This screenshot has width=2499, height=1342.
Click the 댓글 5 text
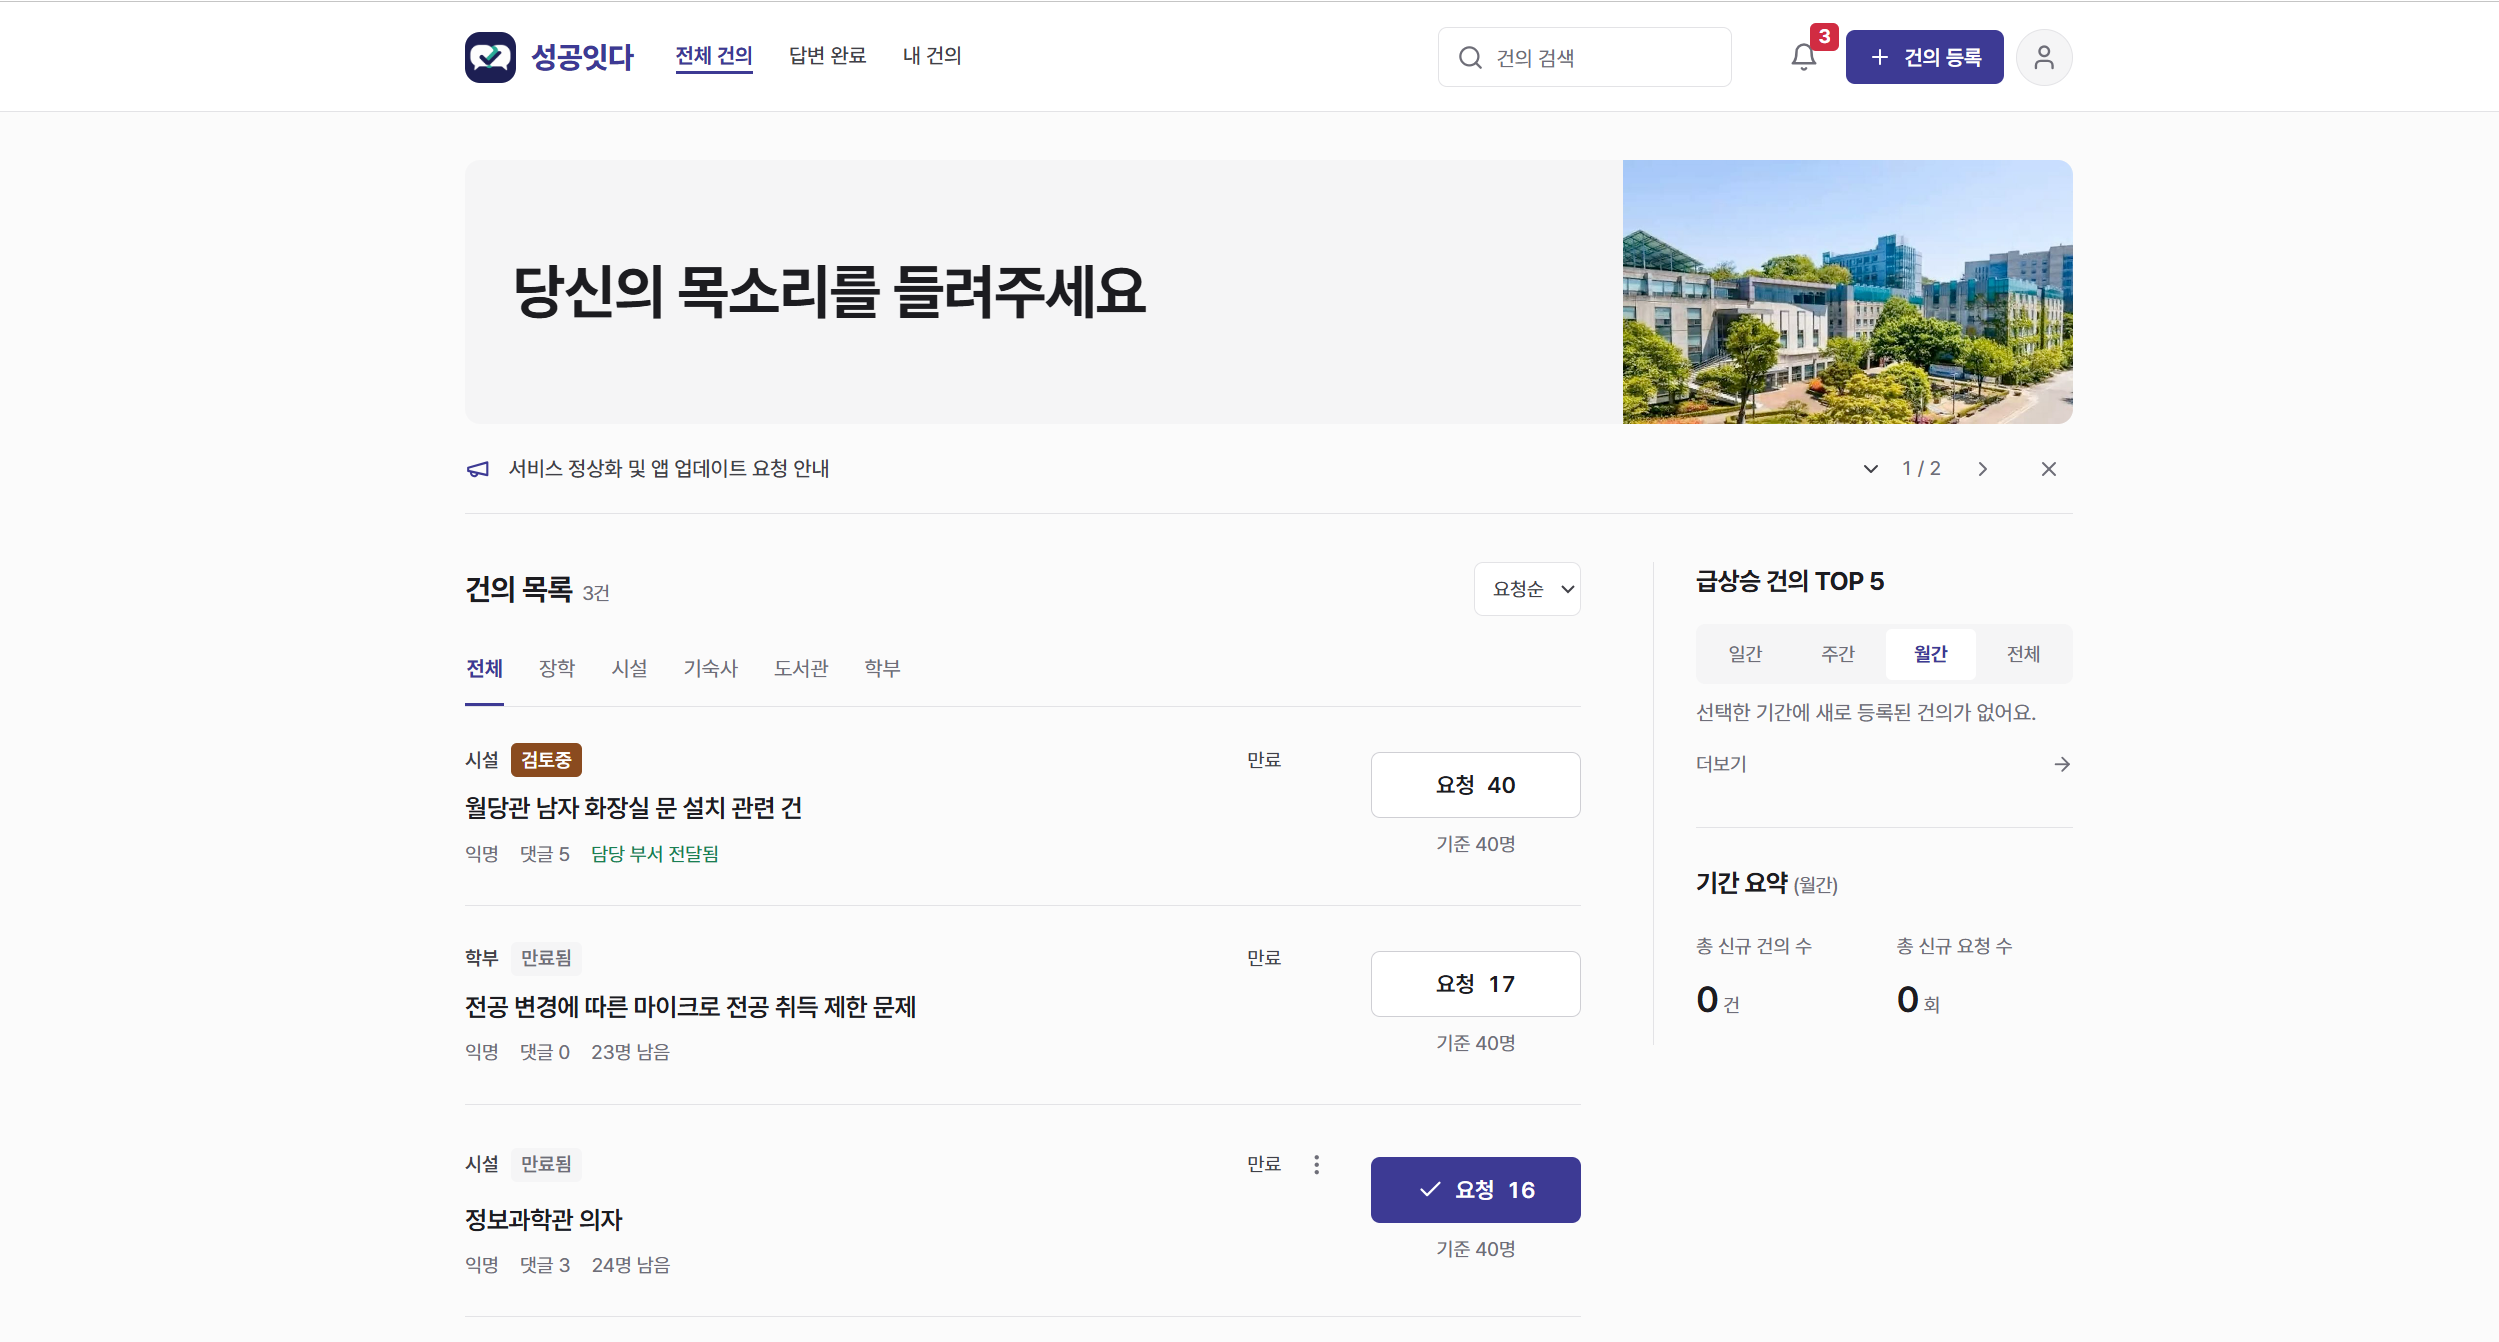point(545,854)
